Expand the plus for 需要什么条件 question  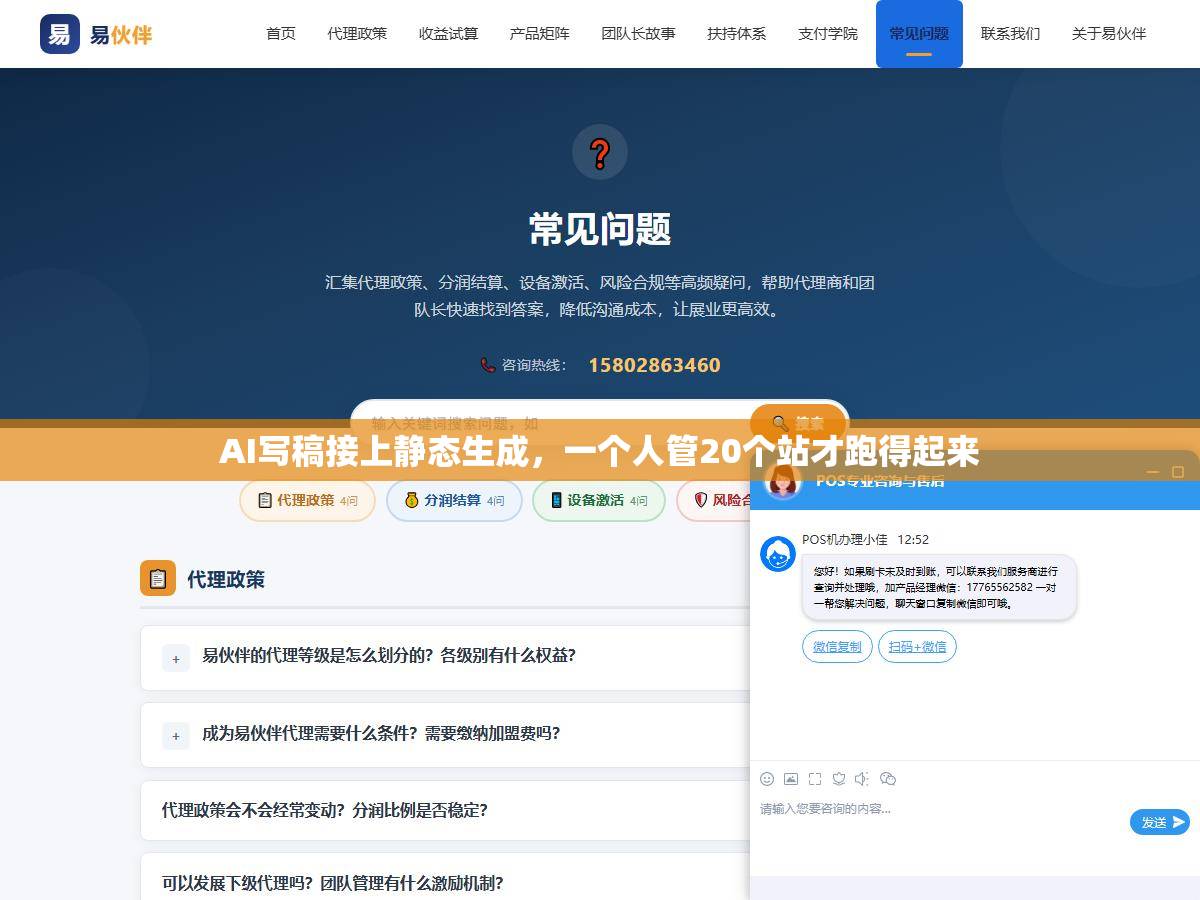coord(175,736)
